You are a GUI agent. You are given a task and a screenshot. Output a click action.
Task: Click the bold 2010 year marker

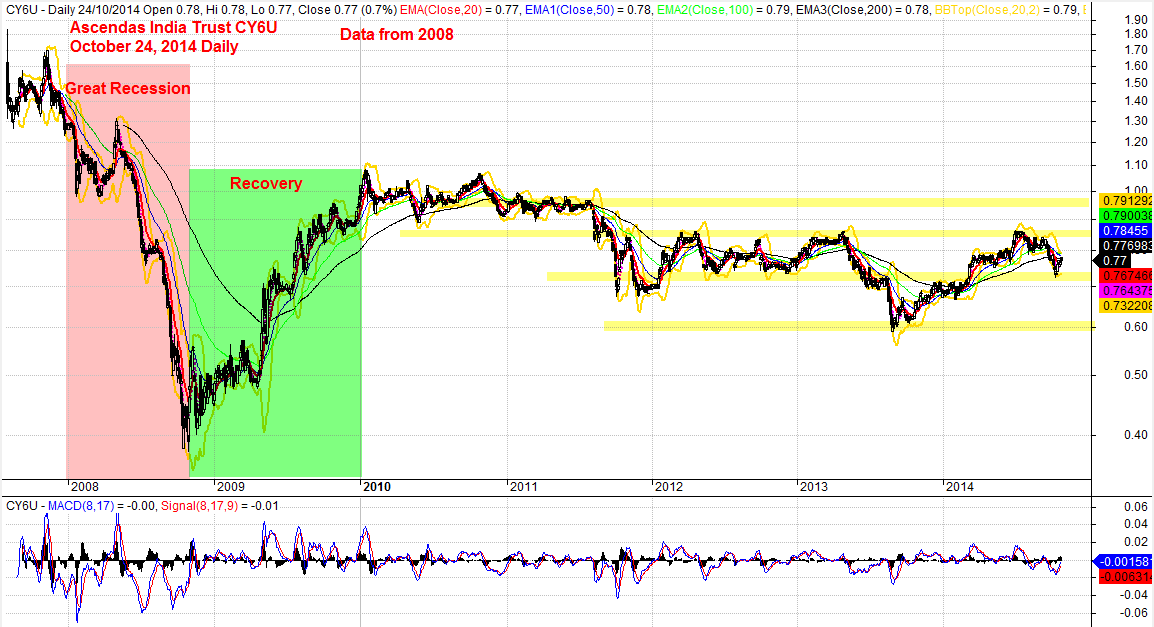coord(377,486)
